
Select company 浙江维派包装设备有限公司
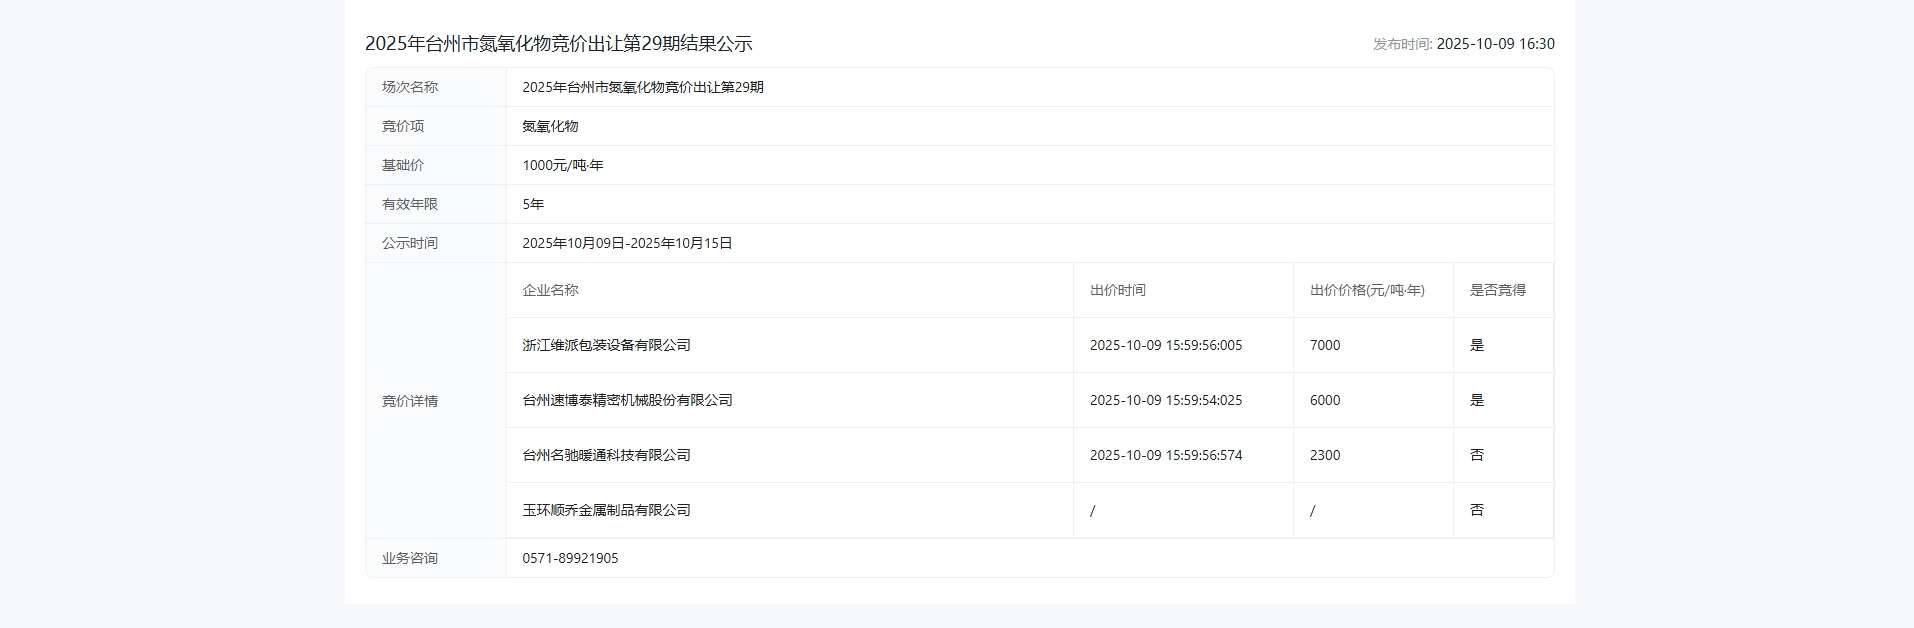click(606, 345)
